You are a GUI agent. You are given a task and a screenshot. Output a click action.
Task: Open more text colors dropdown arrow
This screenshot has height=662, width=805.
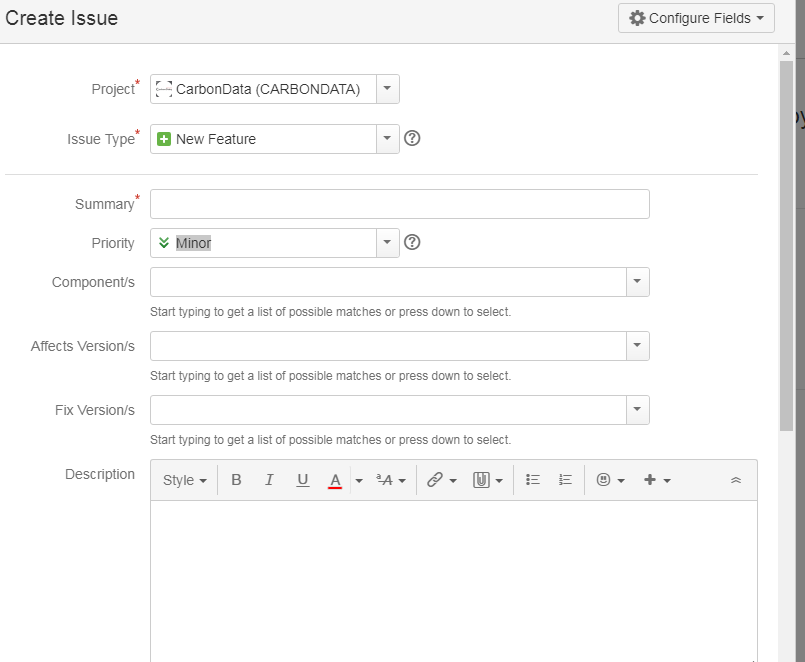click(x=359, y=481)
